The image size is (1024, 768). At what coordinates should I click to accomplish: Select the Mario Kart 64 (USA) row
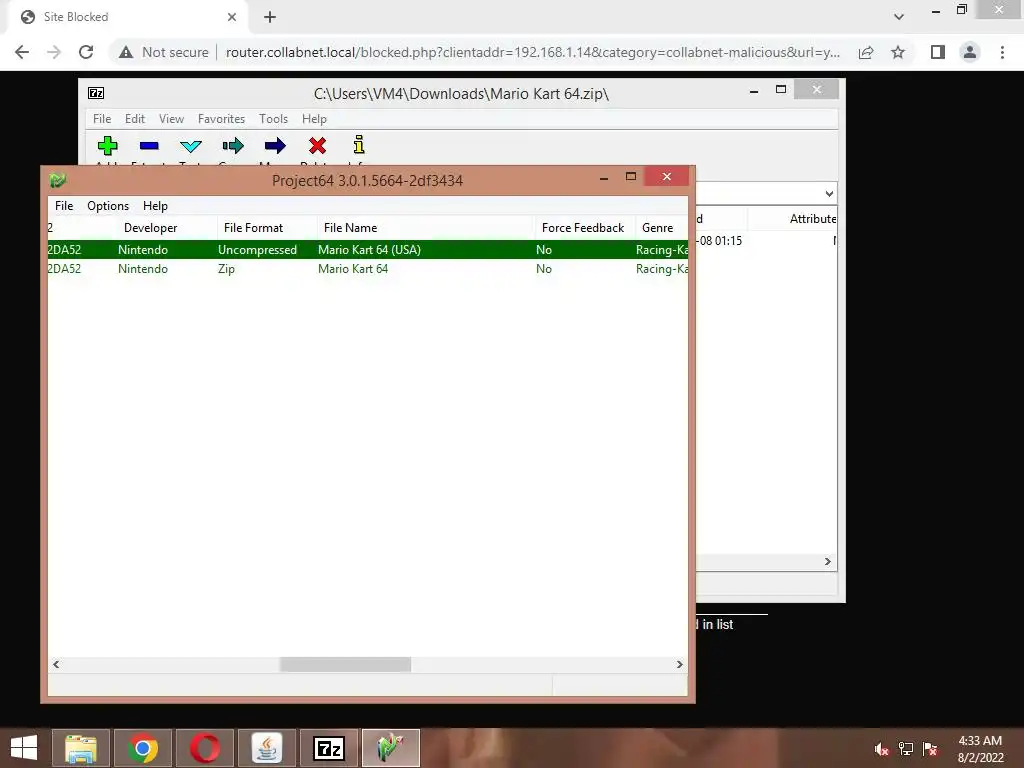[x=368, y=249]
